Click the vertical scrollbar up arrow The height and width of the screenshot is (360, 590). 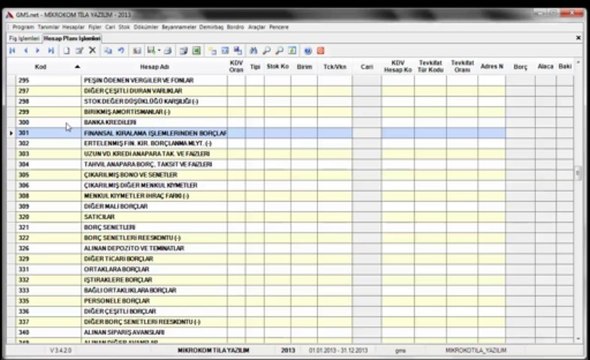(x=578, y=62)
